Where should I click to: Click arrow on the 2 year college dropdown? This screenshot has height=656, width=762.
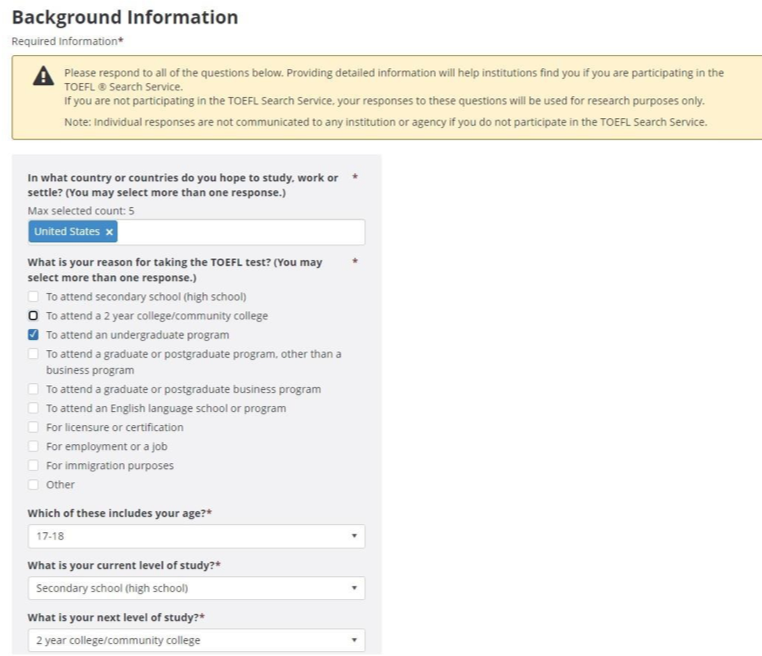[354, 640]
